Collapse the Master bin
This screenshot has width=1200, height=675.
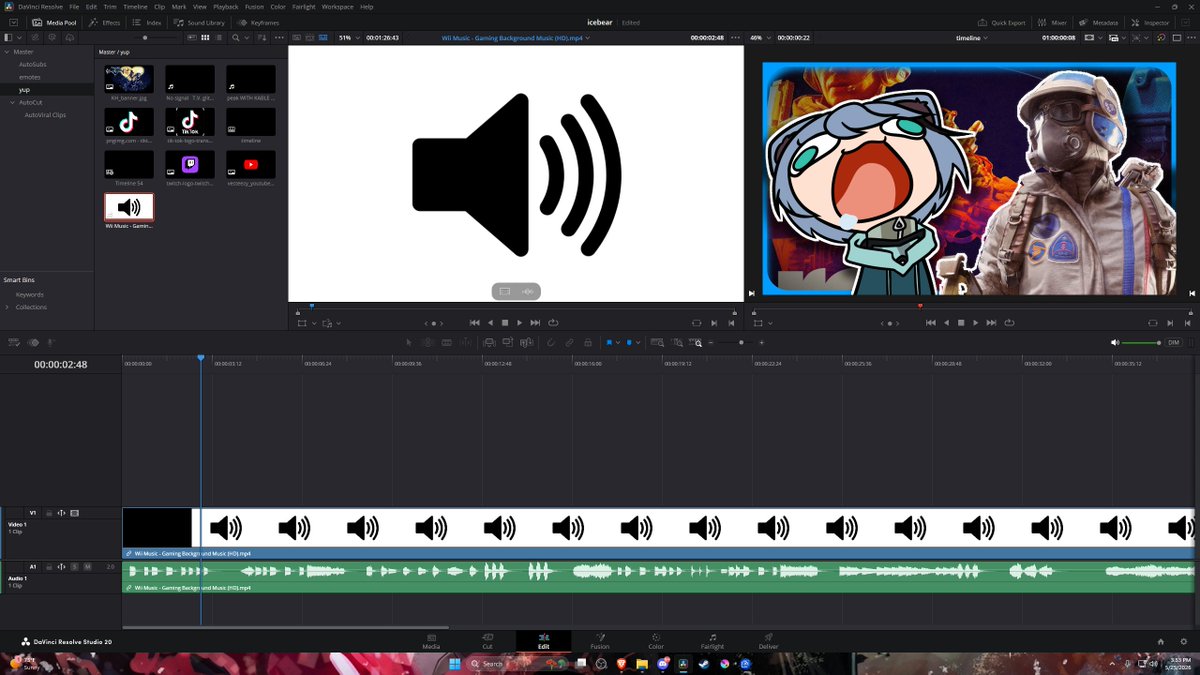pos(7,51)
